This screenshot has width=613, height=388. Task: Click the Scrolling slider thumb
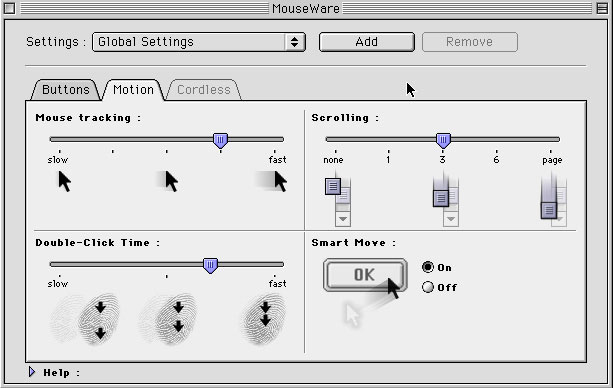click(x=443, y=141)
